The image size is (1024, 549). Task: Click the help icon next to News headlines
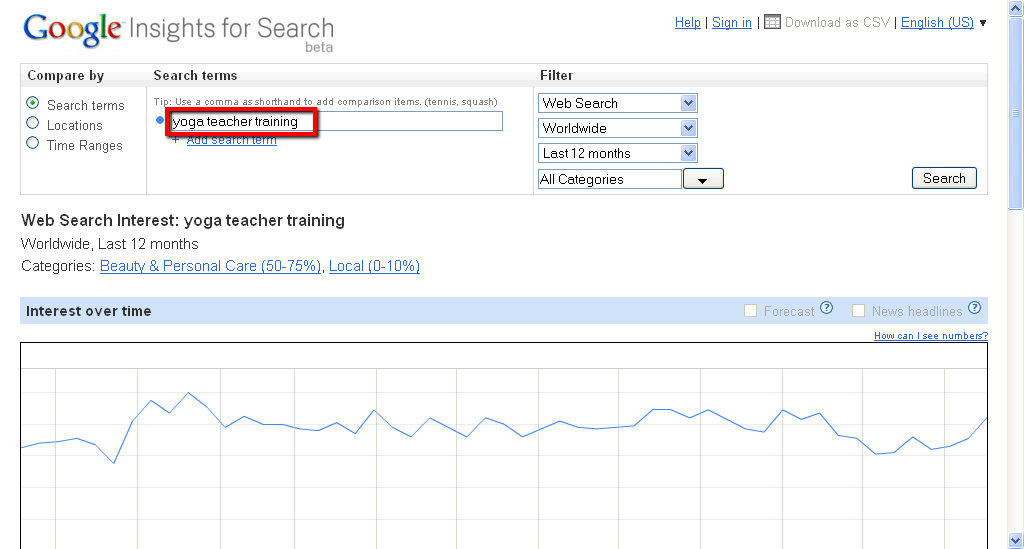[x=974, y=309]
